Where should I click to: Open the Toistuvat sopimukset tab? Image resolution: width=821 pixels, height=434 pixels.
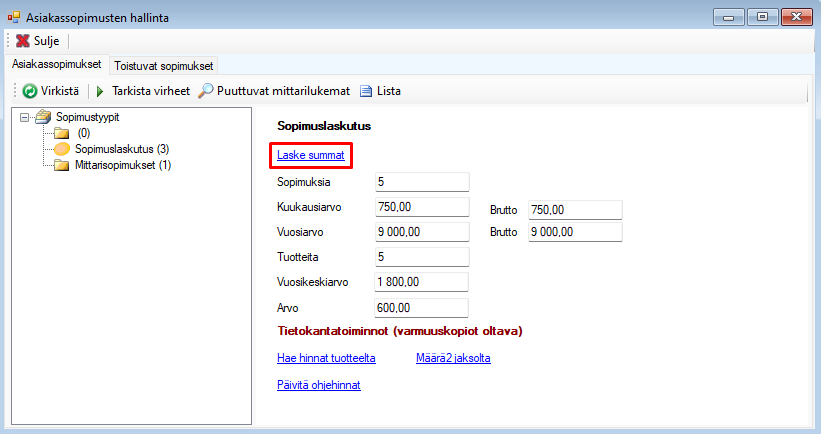(x=163, y=66)
